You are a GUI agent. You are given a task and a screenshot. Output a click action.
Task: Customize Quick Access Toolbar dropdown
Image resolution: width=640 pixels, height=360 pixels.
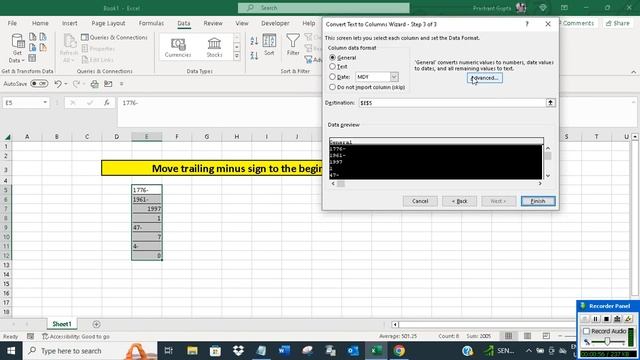[x=121, y=84]
